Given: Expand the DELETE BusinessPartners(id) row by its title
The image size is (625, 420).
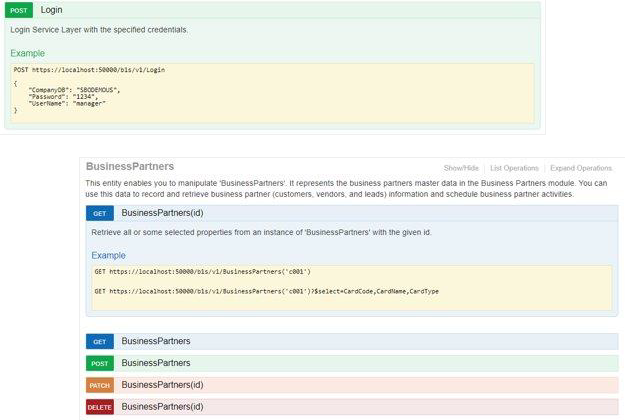Looking at the screenshot, I should tap(162, 407).
